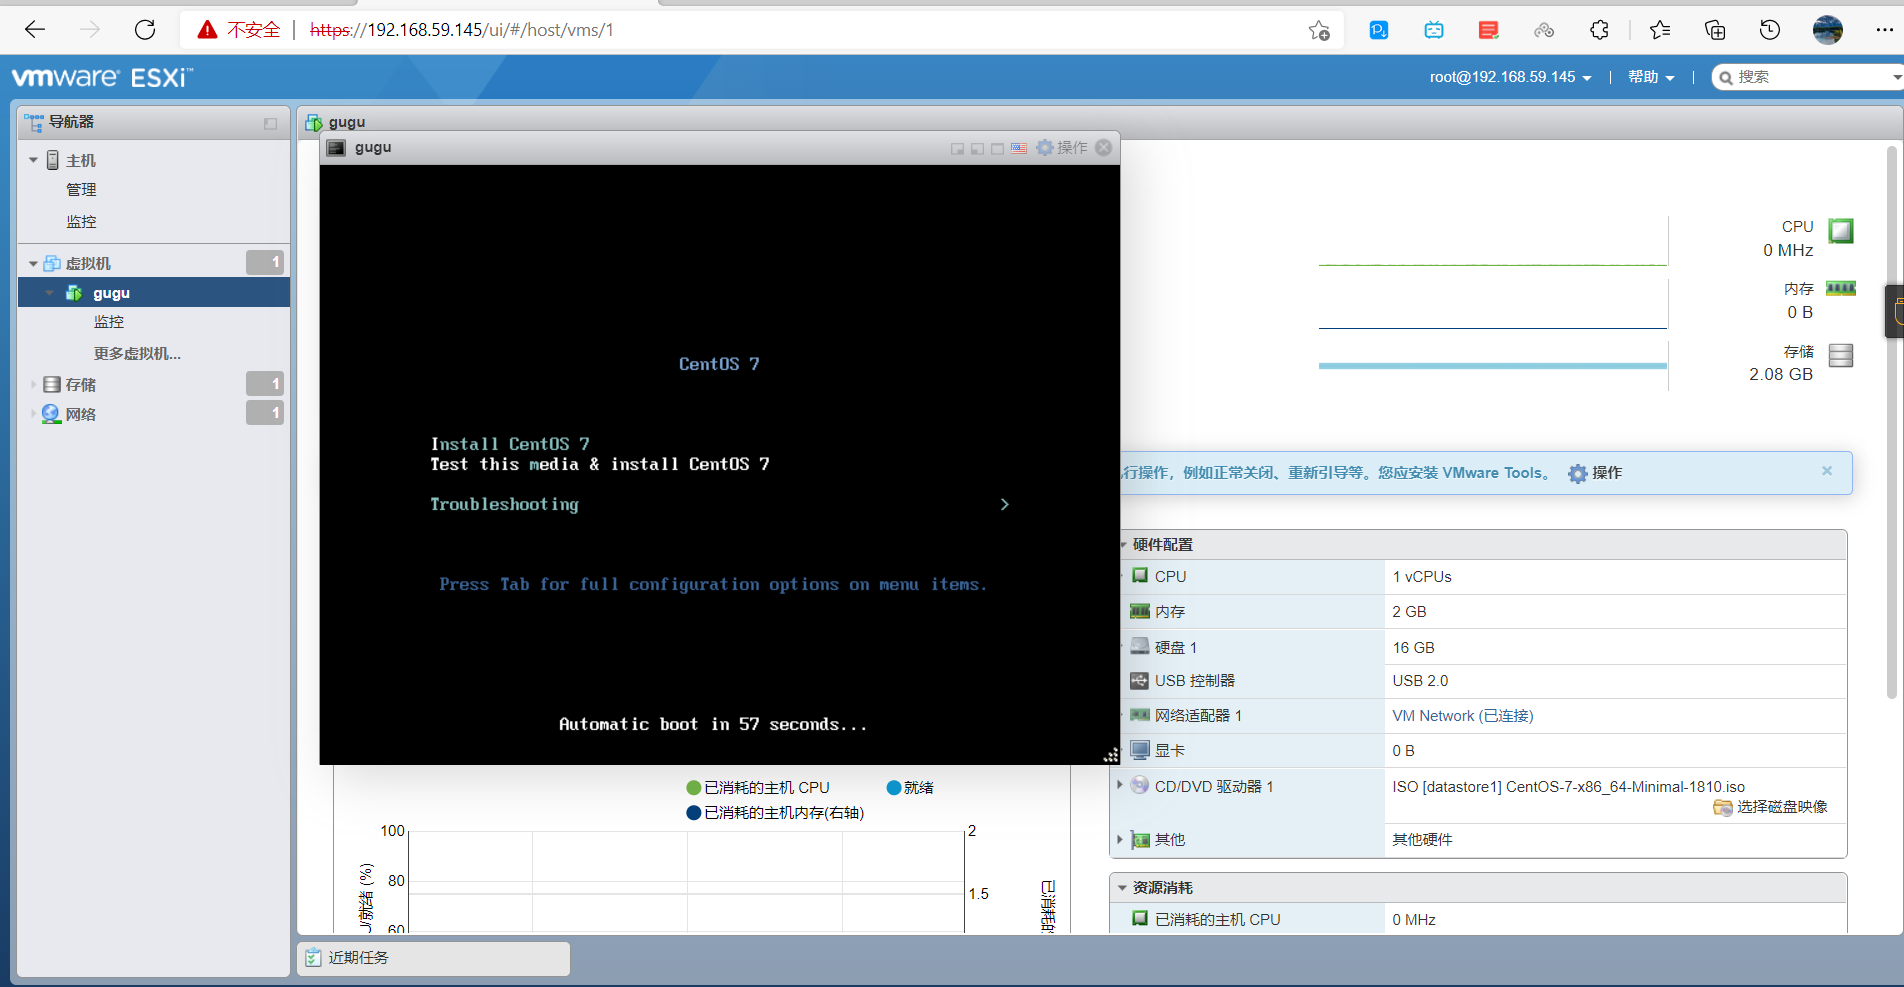Select 网络 in the navigator

[81, 415]
